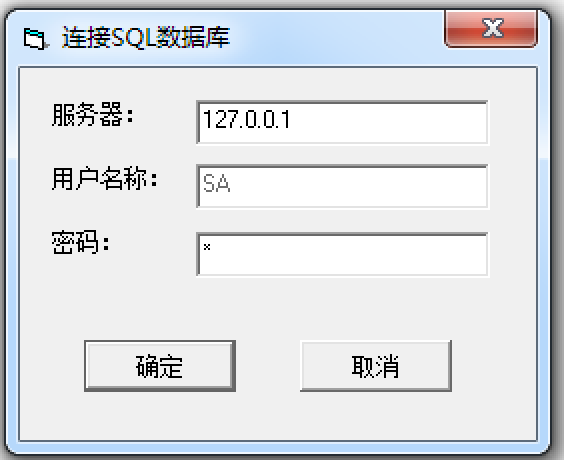Click the 服务器 label
This screenshot has height=460, width=564.
tap(92, 114)
